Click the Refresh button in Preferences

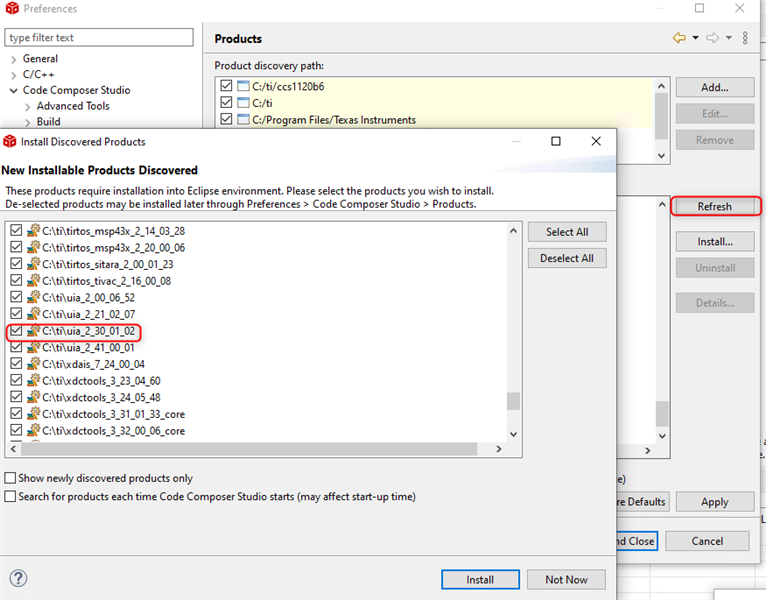(715, 206)
